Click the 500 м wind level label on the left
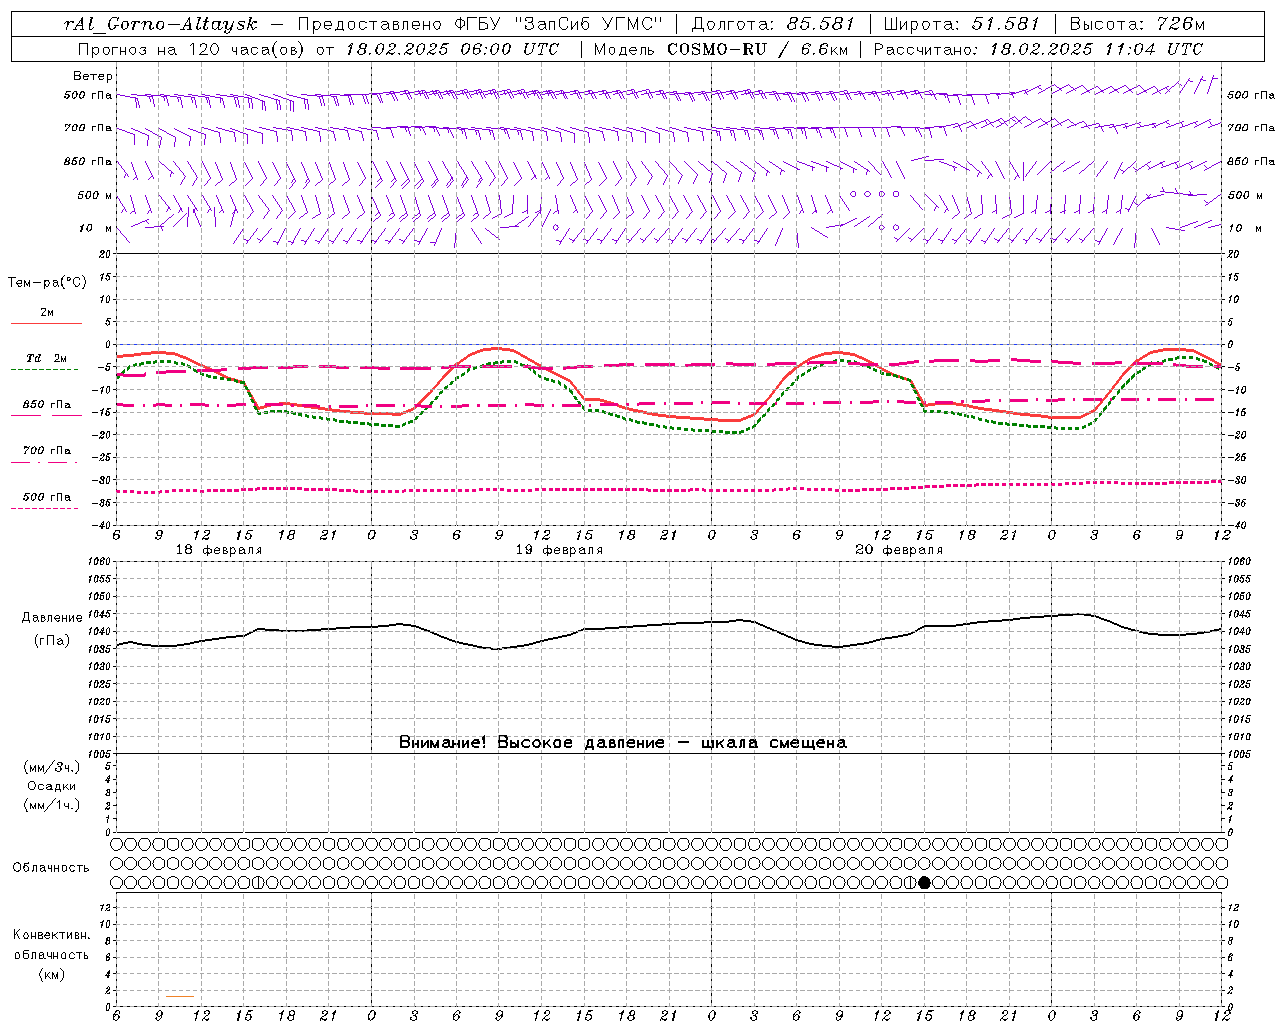This screenshot has width=1280, height=1024. tap(95, 195)
